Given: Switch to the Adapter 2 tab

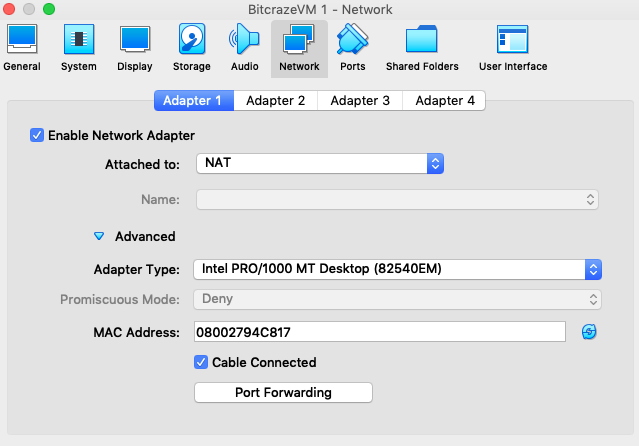Looking at the screenshot, I should point(275,100).
